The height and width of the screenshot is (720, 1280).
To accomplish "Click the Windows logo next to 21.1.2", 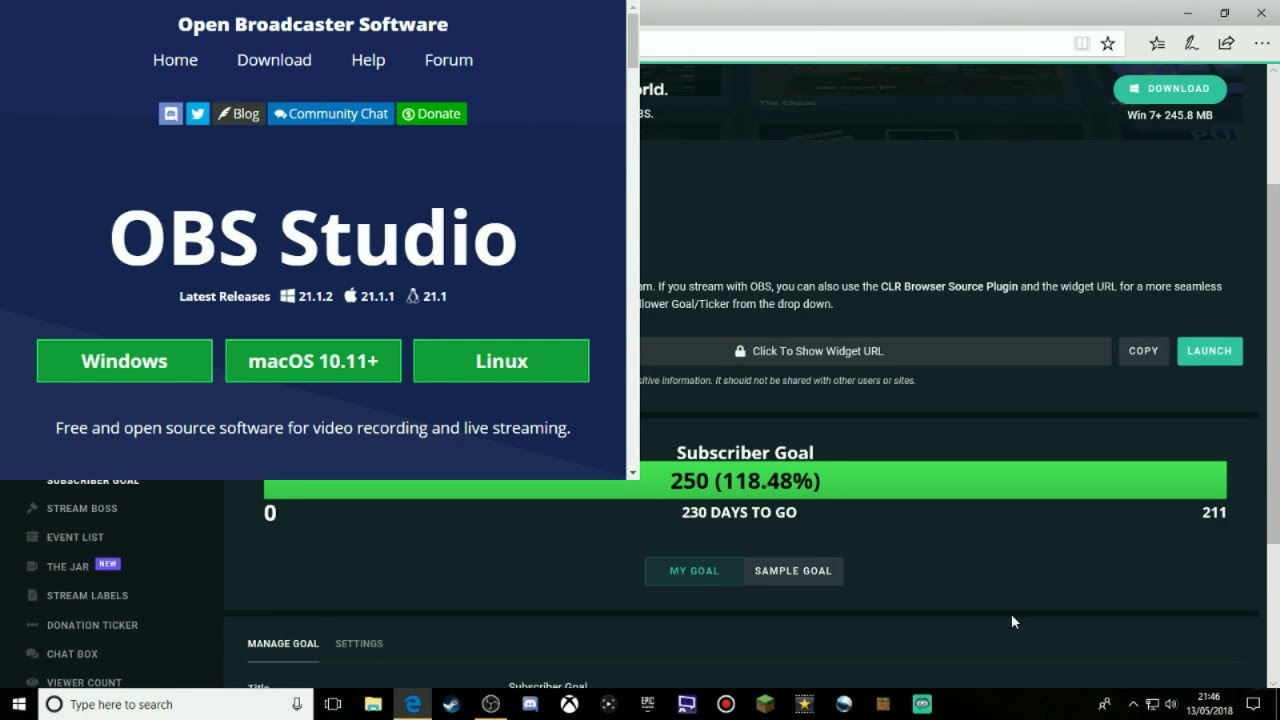I will click(288, 296).
